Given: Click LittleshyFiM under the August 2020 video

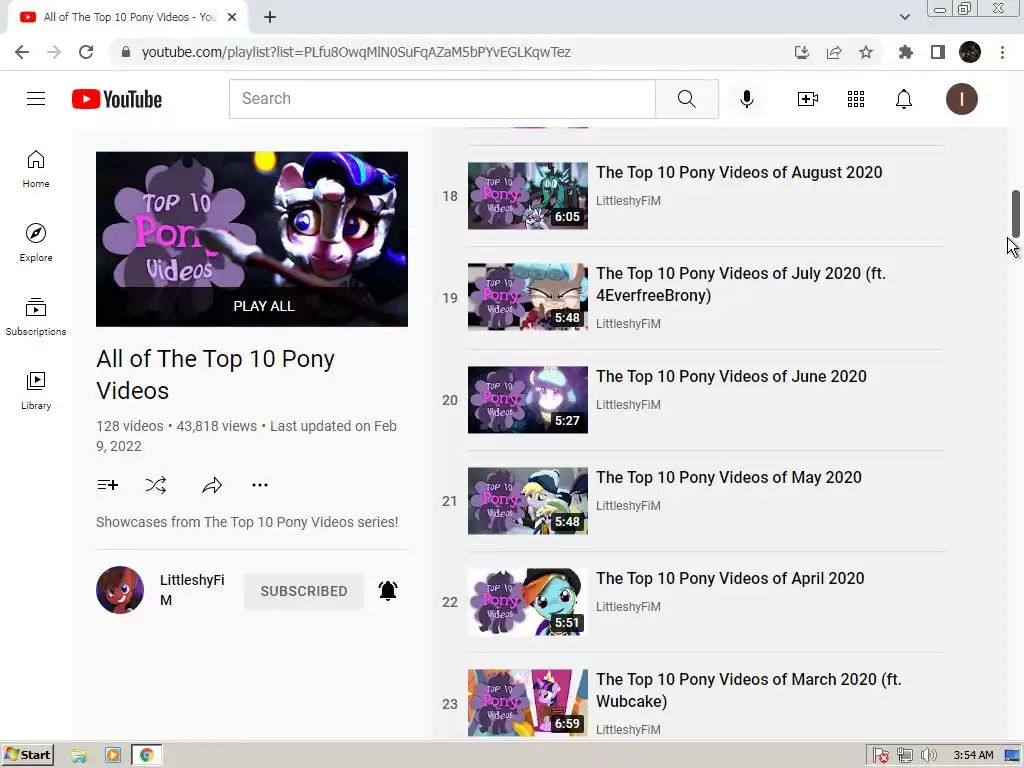Looking at the screenshot, I should click(628, 201).
